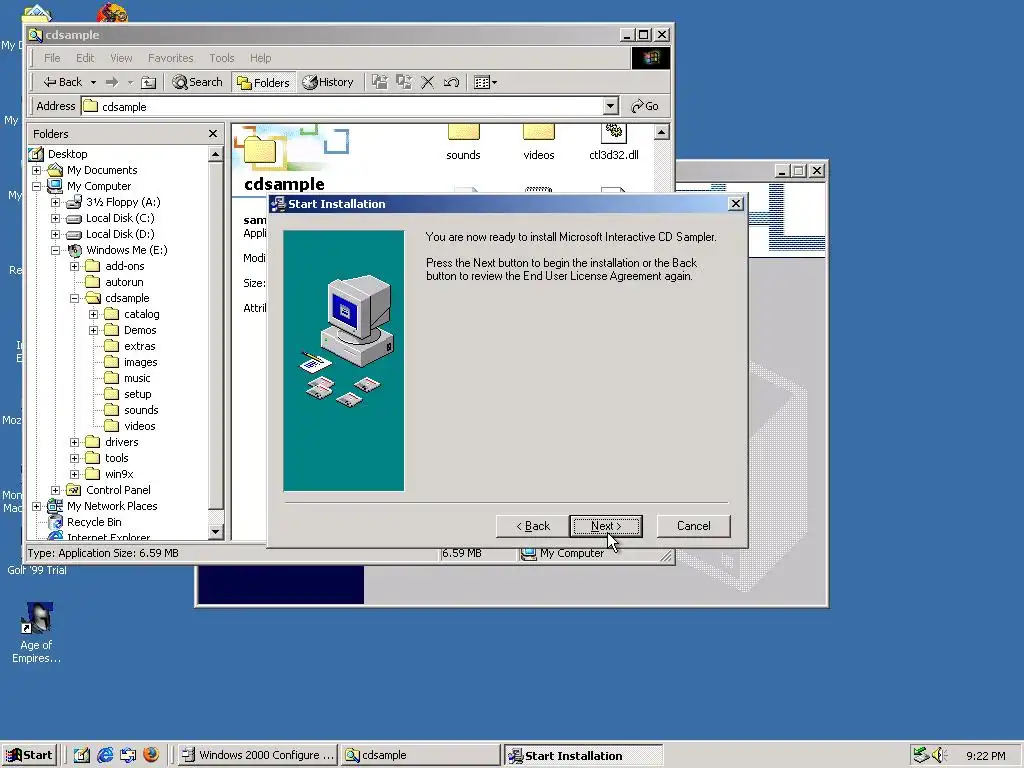
Task: Select Recycle Bin in the tree
Action: click(x=94, y=522)
